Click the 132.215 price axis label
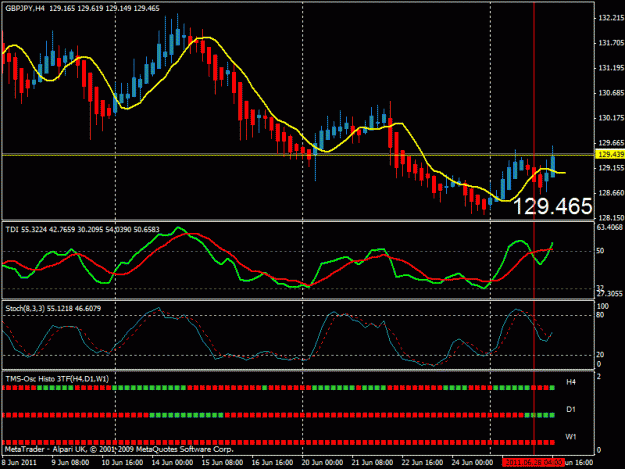625x469 pixels. [x=611, y=18]
